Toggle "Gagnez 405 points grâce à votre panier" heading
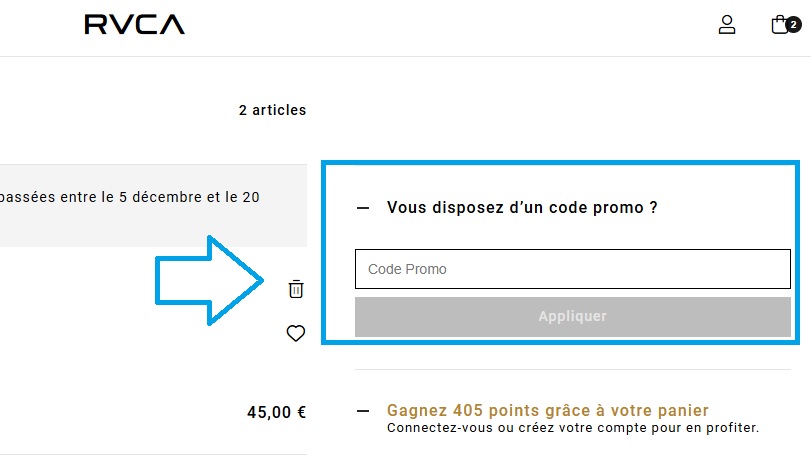 click(x=548, y=410)
